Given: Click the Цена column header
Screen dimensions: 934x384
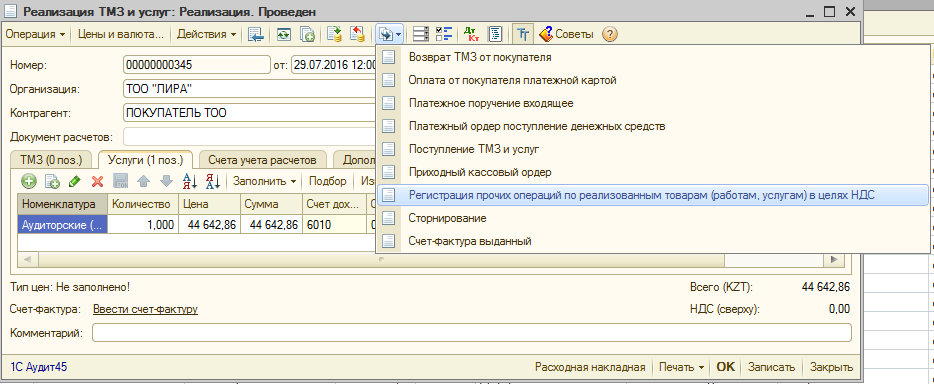Looking at the screenshot, I should [210, 204].
